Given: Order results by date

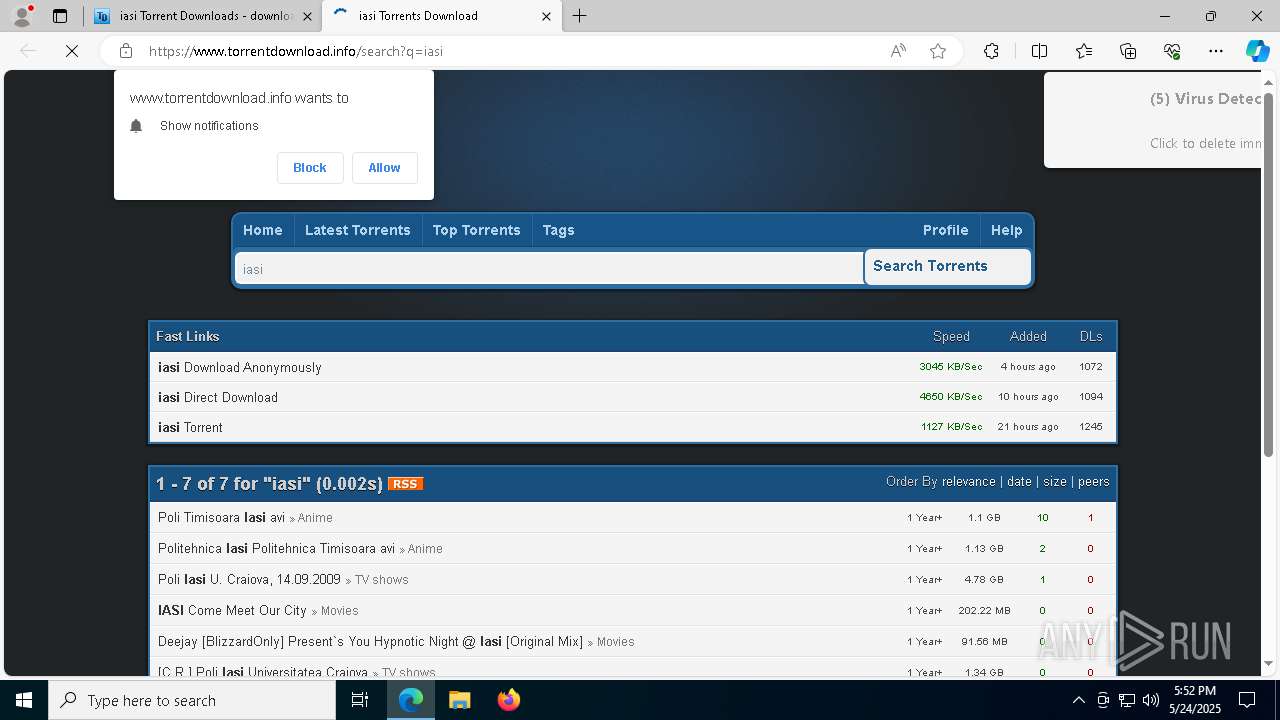Looking at the screenshot, I should (x=1019, y=482).
